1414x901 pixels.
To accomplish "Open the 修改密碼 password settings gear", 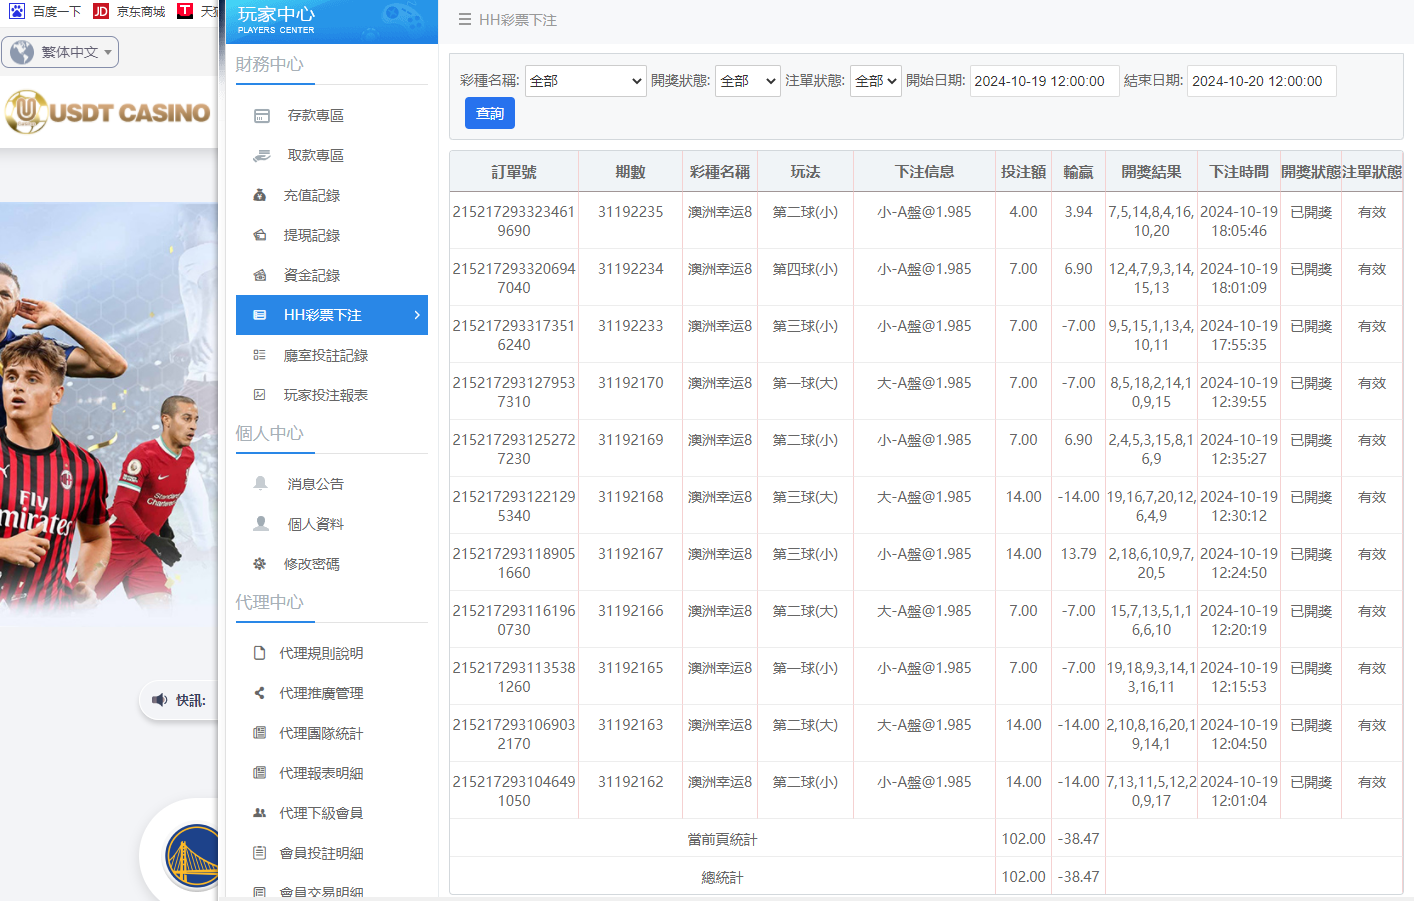I will pos(261,563).
